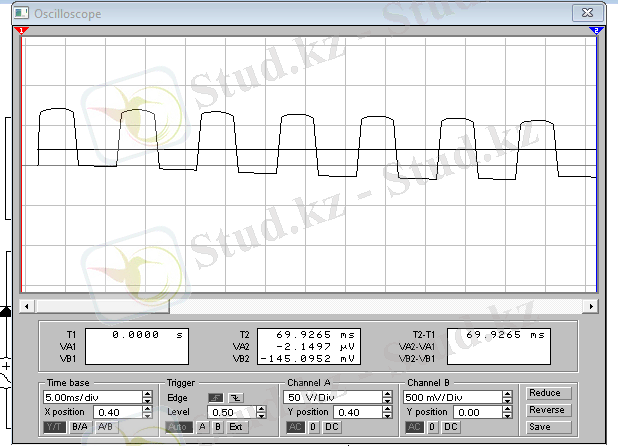Click the left arrow of the horizontal scrollbar
This screenshot has height=446, width=618.
click(x=26, y=306)
